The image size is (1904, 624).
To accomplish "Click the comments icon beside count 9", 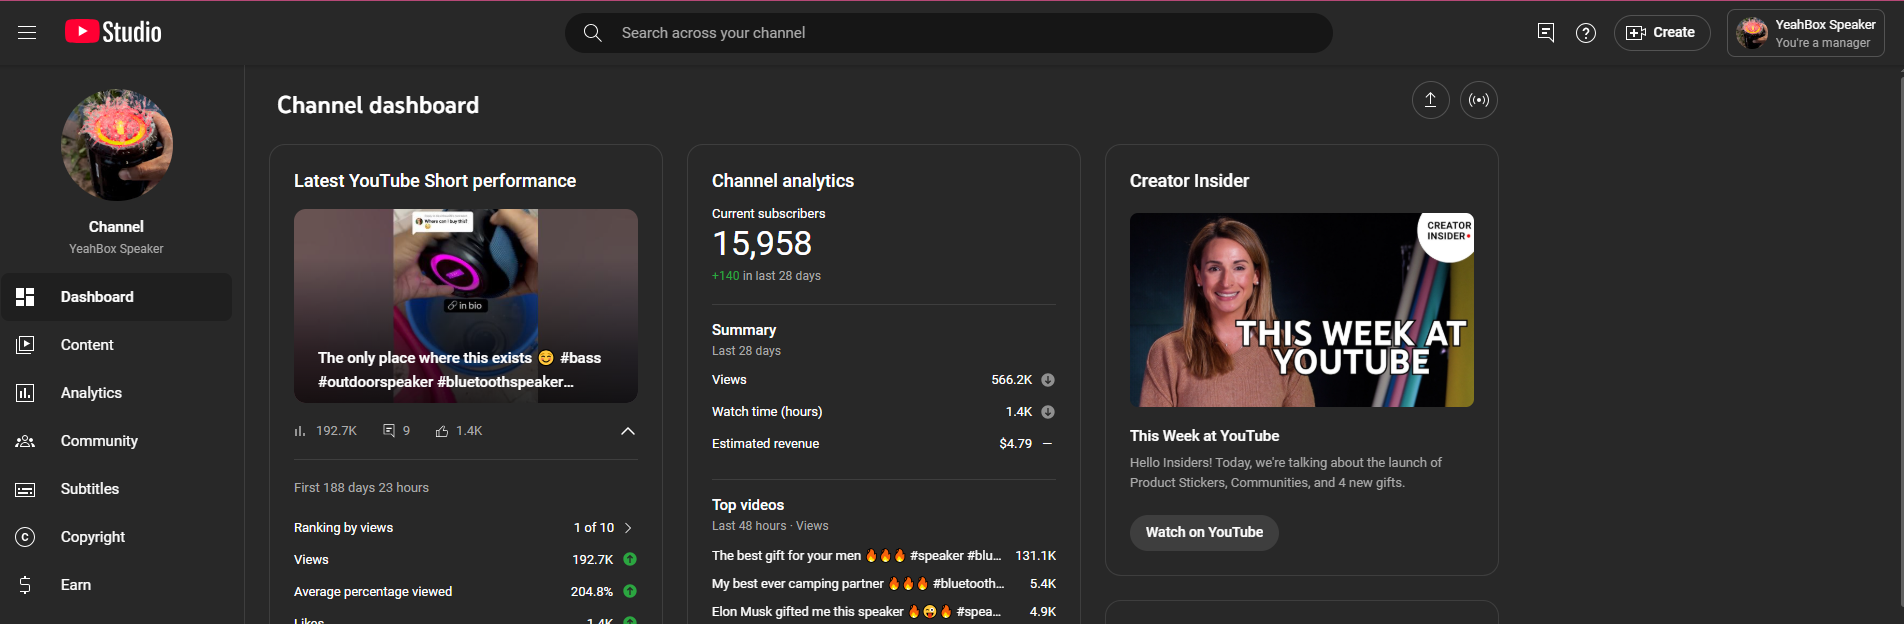I will coord(389,431).
